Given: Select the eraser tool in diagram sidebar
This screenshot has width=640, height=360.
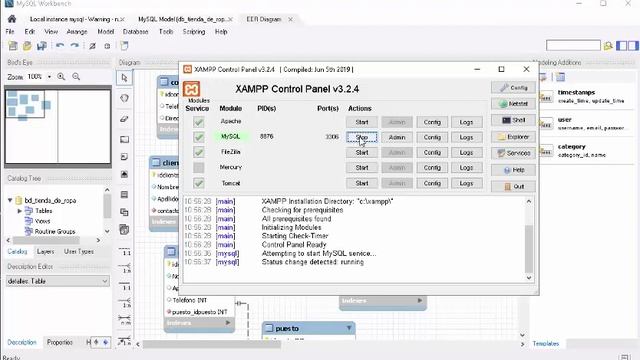Looking at the screenshot, I should pyautogui.click(x=124, y=119).
